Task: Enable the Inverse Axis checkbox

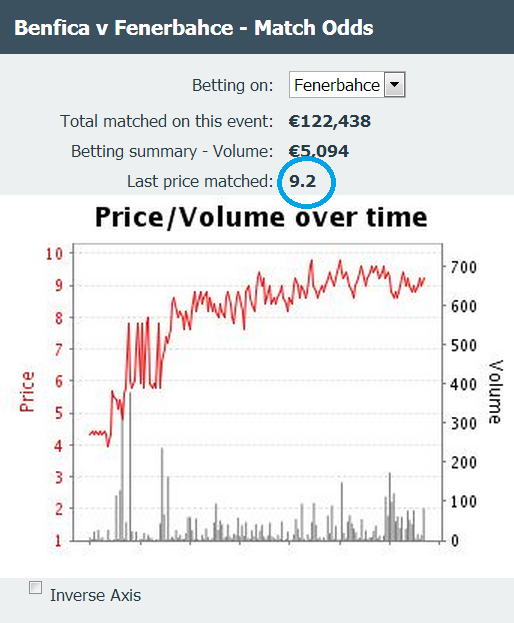Action: 35,587
